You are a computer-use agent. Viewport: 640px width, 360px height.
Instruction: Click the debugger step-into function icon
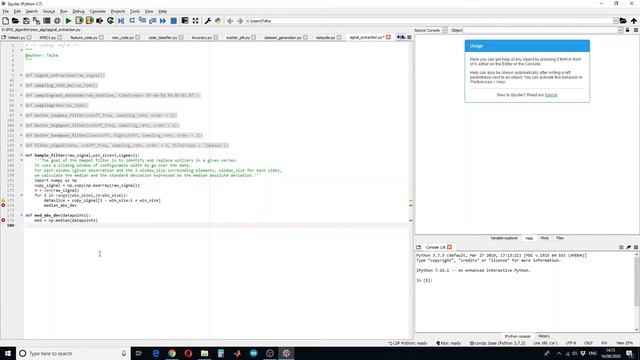point(142,21)
